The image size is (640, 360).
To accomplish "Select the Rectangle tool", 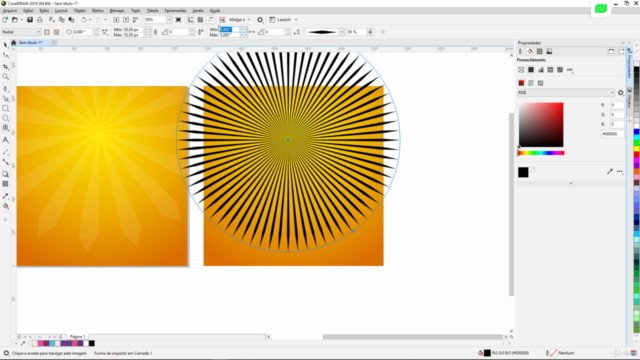I will tap(5, 109).
